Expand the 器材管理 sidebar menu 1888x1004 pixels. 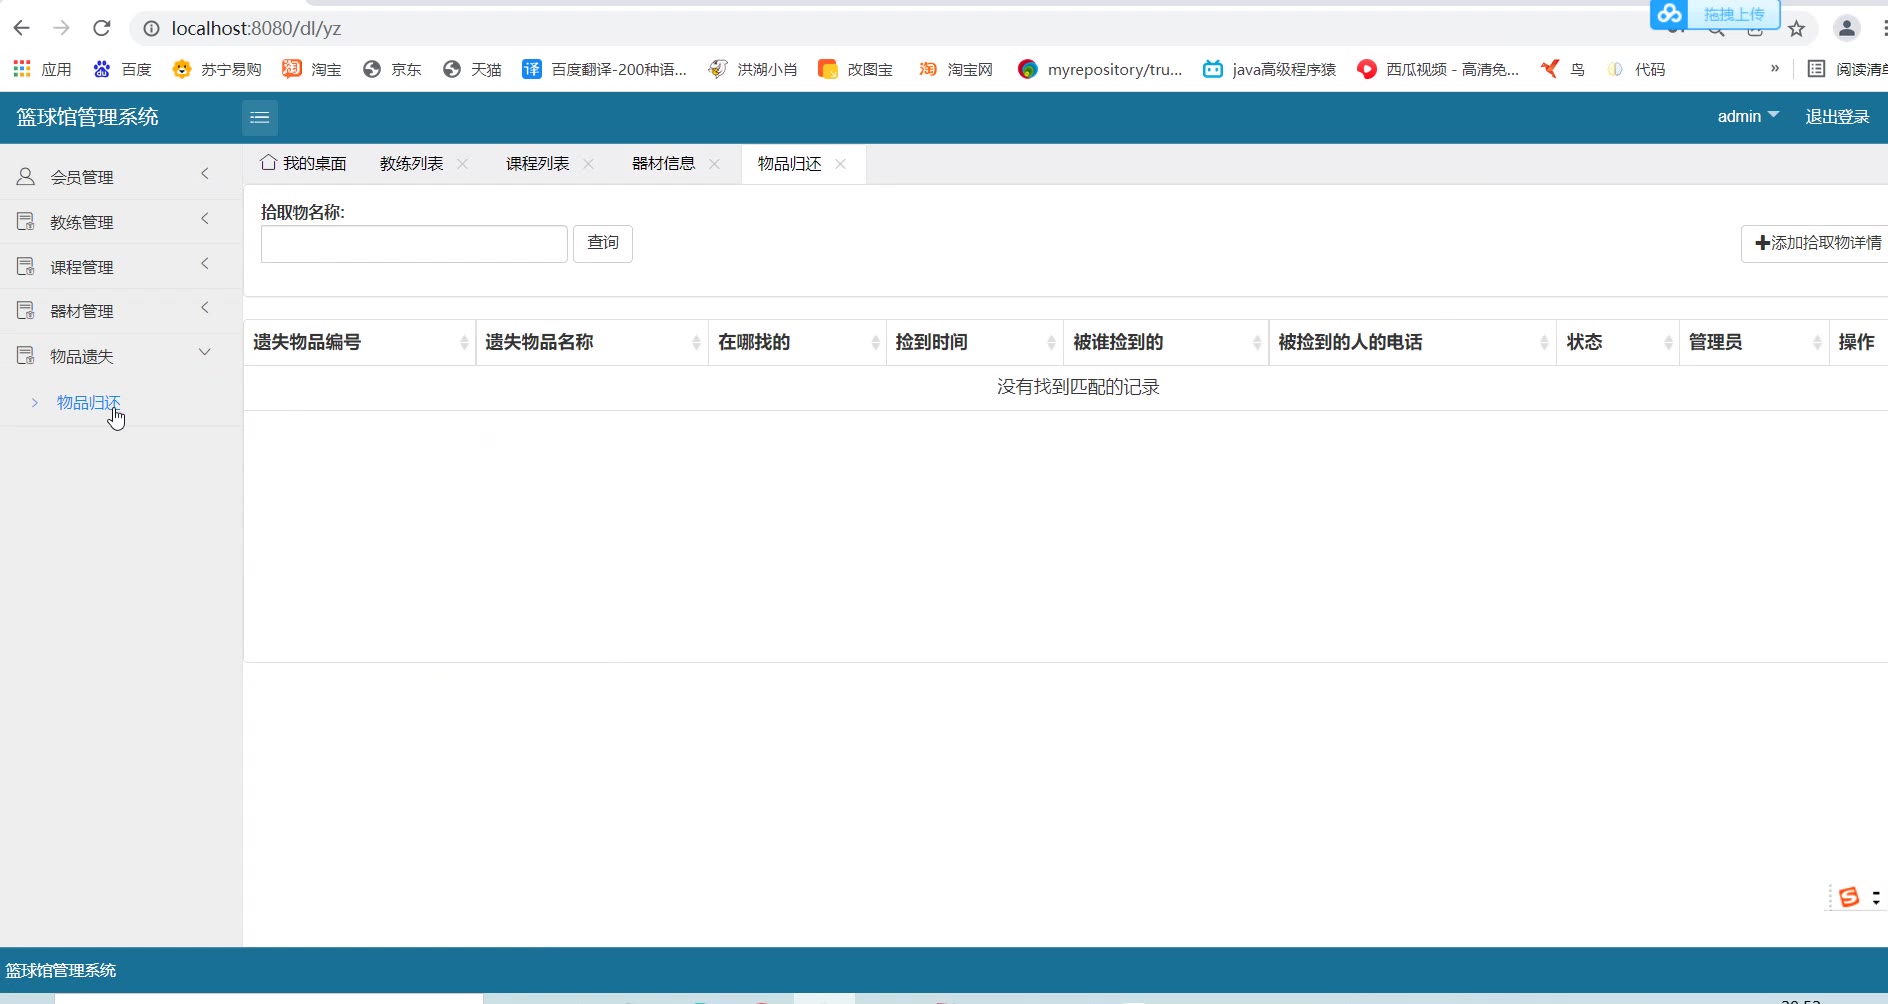coord(114,311)
